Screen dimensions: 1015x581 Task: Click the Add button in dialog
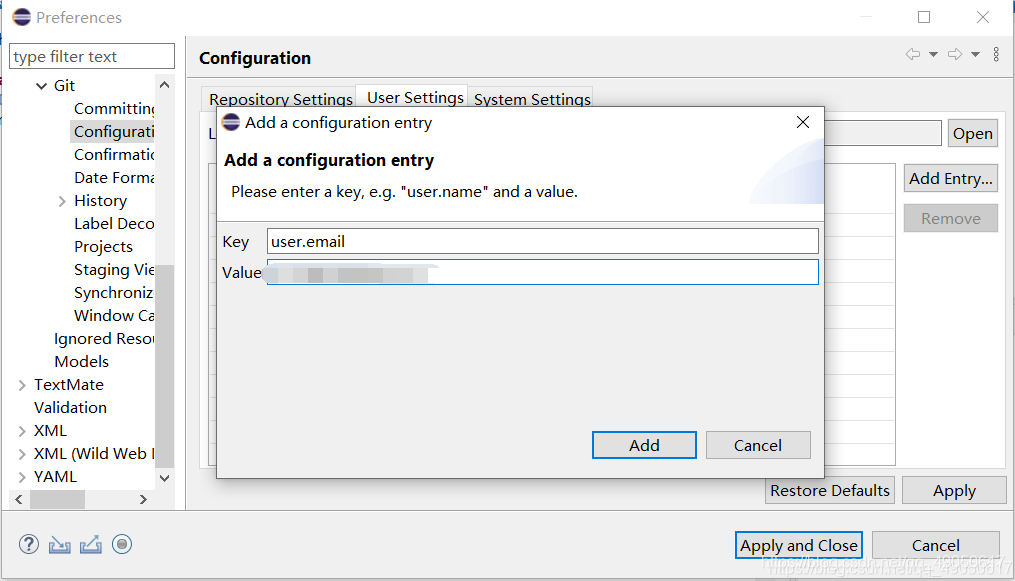point(644,445)
